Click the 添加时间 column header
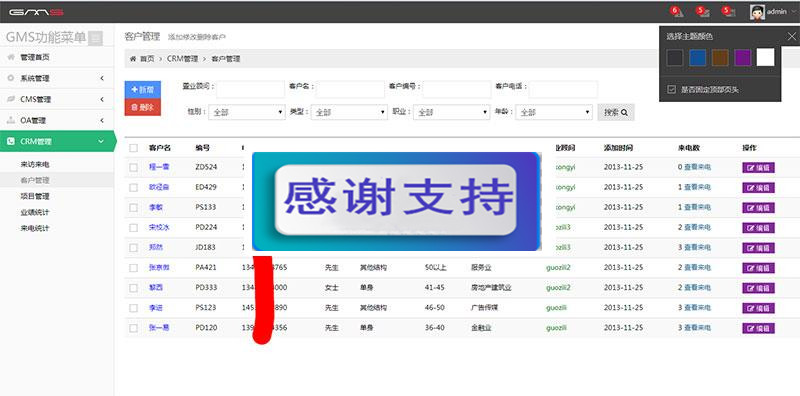Image resolution: width=800 pixels, height=396 pixels. coord(618,148)
